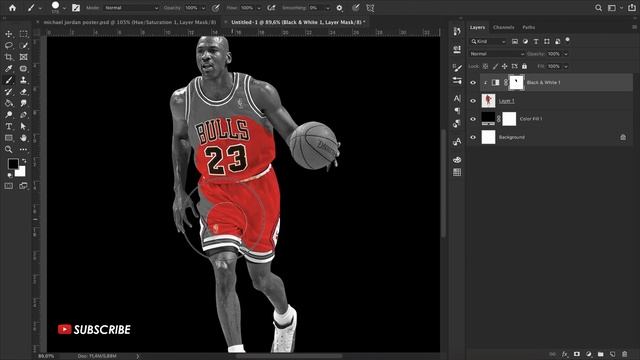Select the Zoom tool
640x360 pixels.
9,149
